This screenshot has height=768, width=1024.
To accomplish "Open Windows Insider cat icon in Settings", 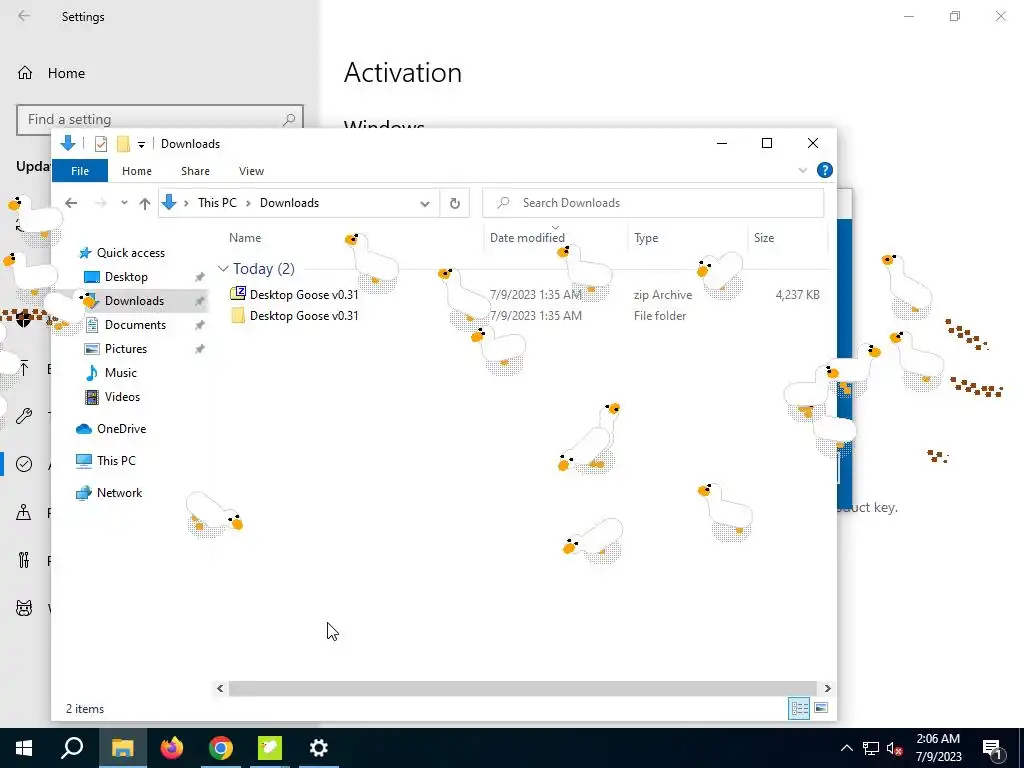I will [24, 608].
